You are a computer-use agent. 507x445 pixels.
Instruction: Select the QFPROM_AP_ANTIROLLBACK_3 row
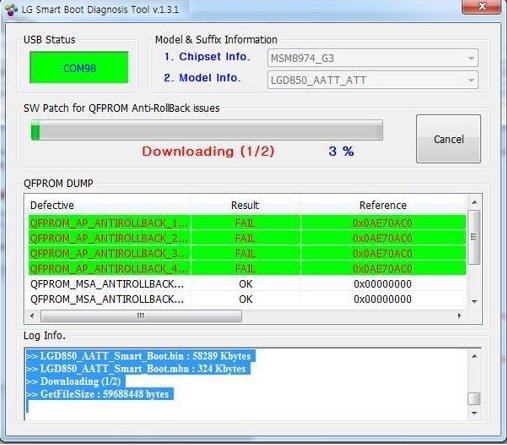coord(247,253)
